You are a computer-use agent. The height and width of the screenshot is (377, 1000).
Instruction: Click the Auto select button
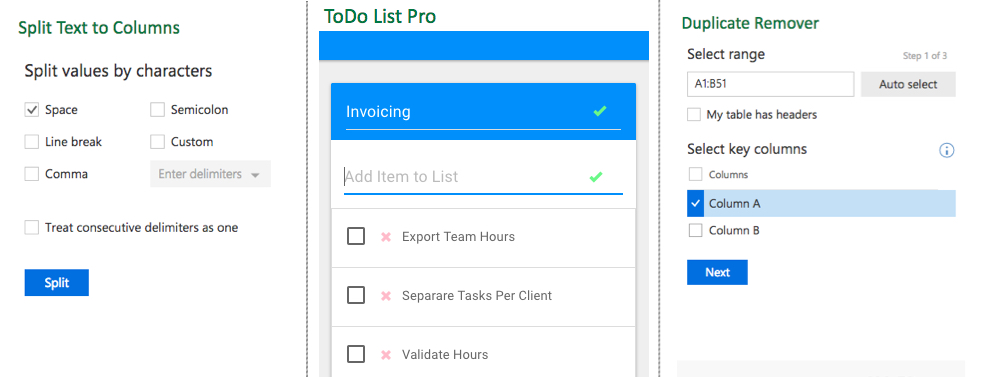pyautogui.click(x=908, y=84)
